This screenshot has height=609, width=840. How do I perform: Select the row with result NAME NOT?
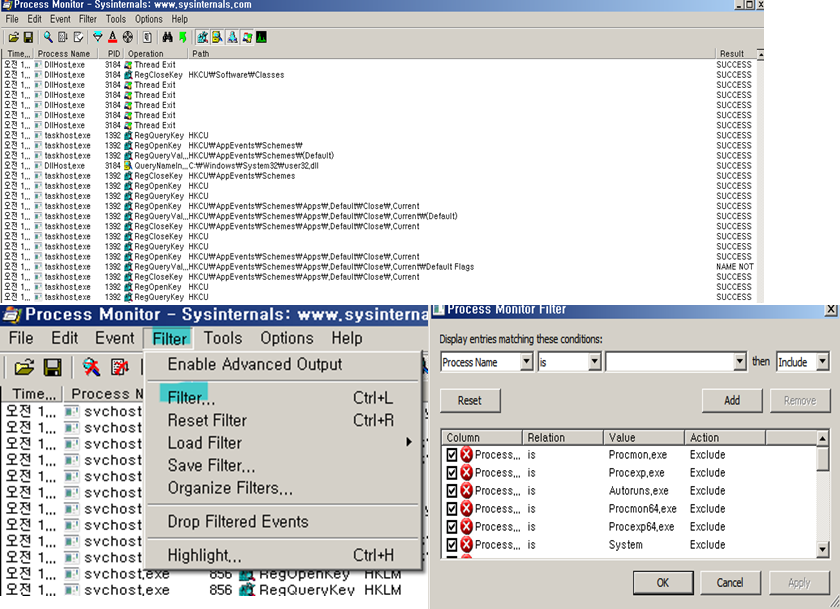[379, 267]
